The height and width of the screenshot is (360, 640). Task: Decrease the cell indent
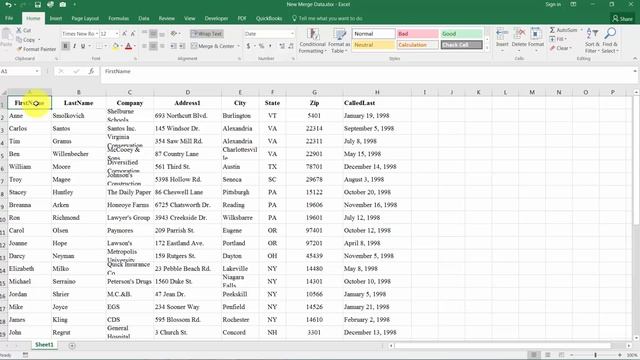coord(173,46)
